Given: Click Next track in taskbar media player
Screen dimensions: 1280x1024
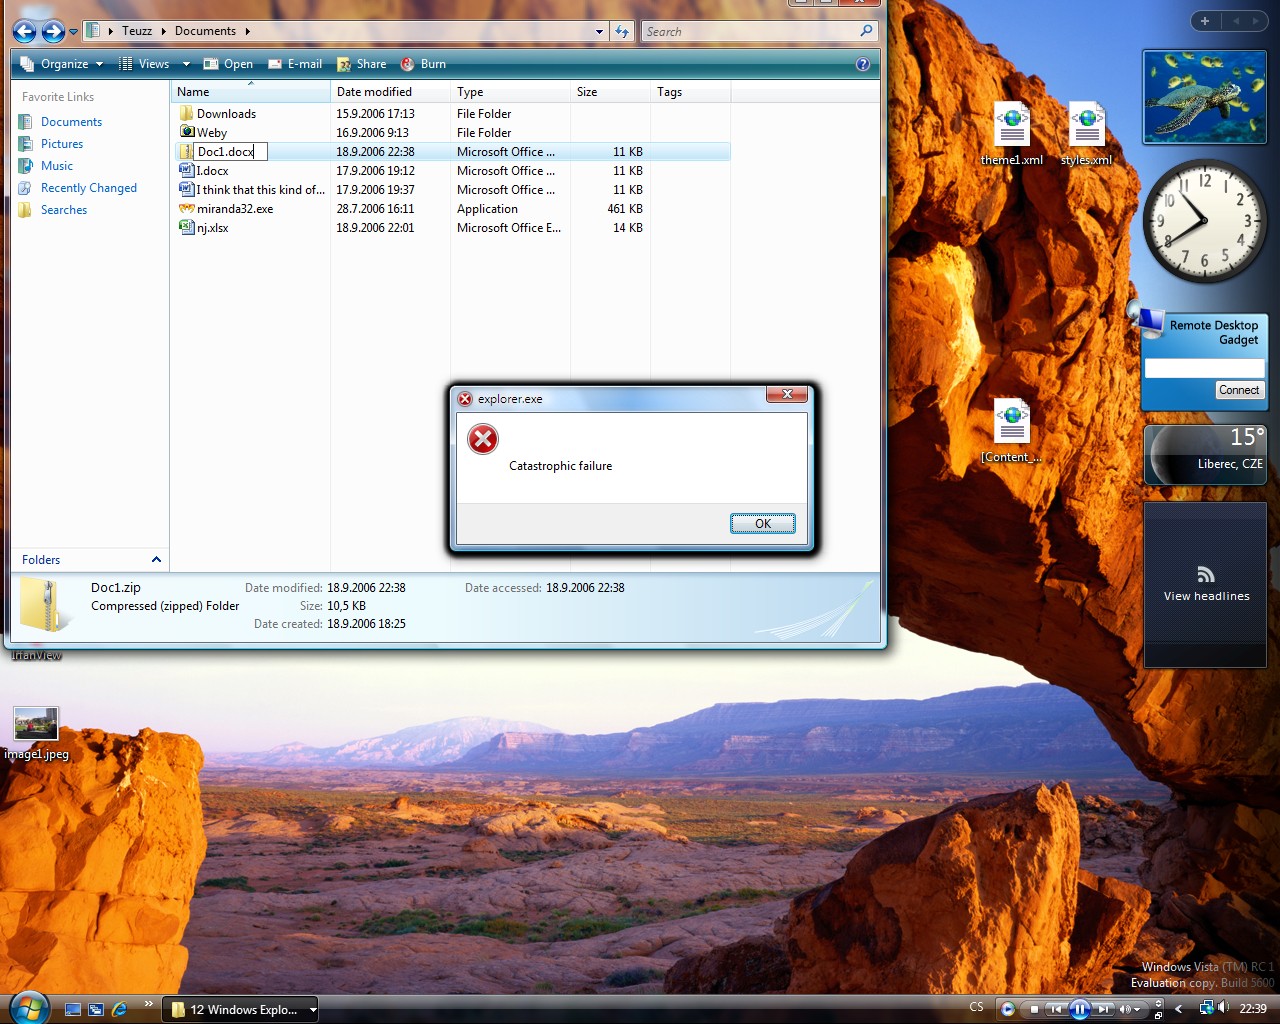Looking at the screenshot, I should pos(1103,1009).
